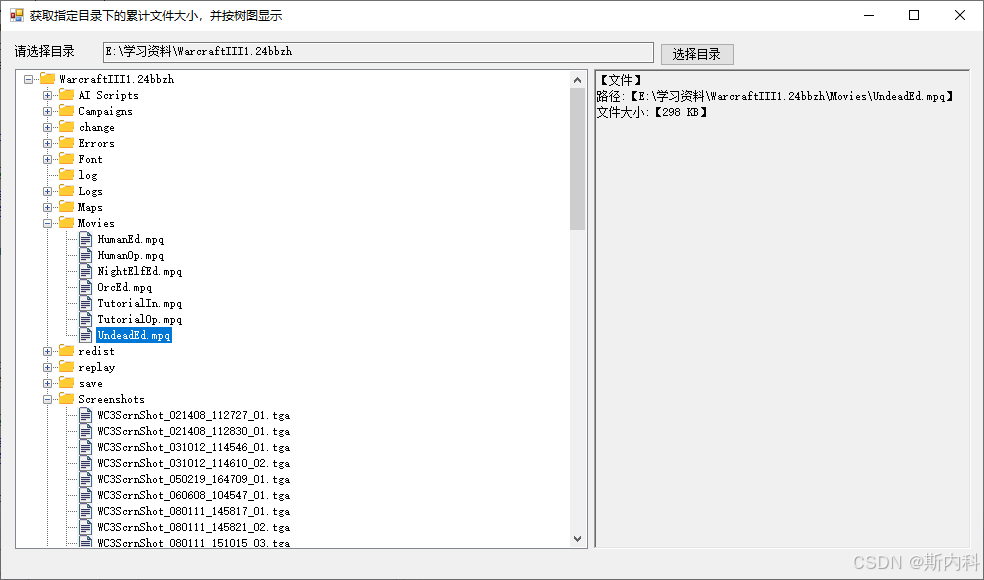Viewport: 984px width, 580px height.
Task: Click the Movies folder icon
Action: coord(67,223)
